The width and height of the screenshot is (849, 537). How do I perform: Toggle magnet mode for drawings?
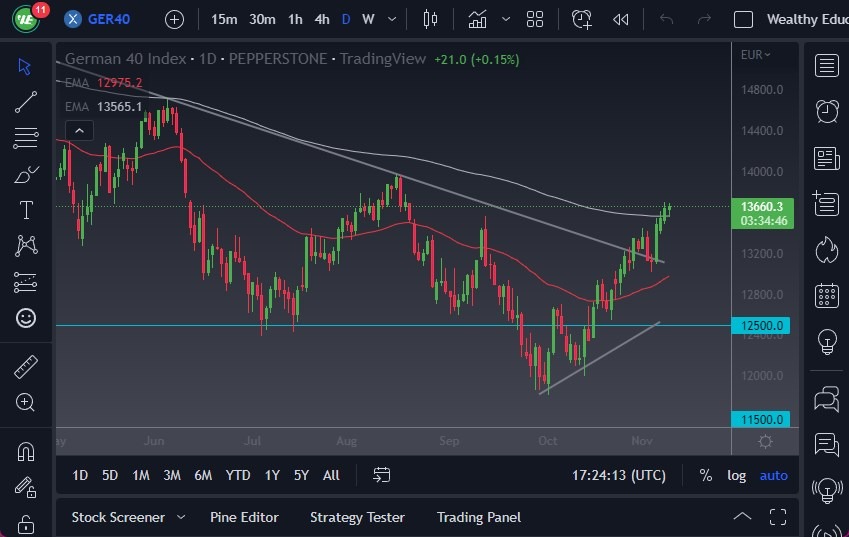tap(25, 451)
